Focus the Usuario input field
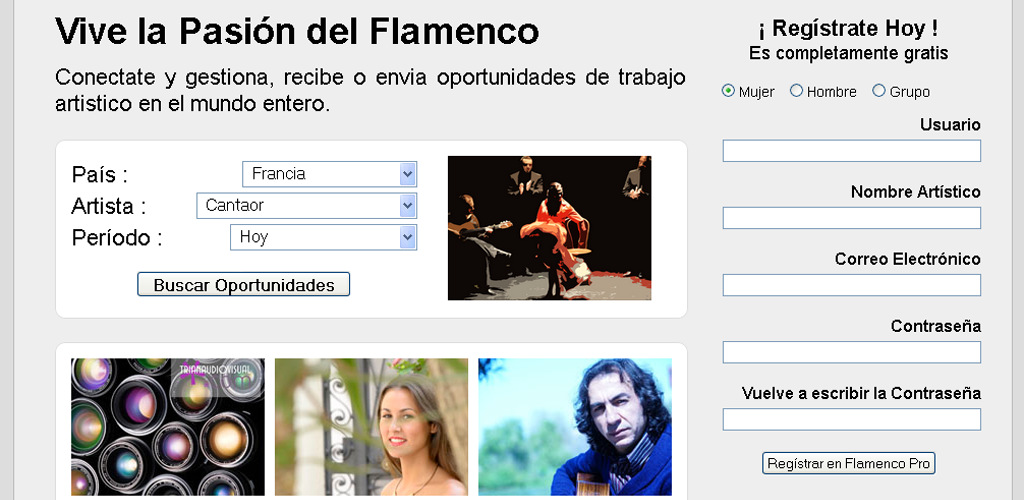 [852, 151]
